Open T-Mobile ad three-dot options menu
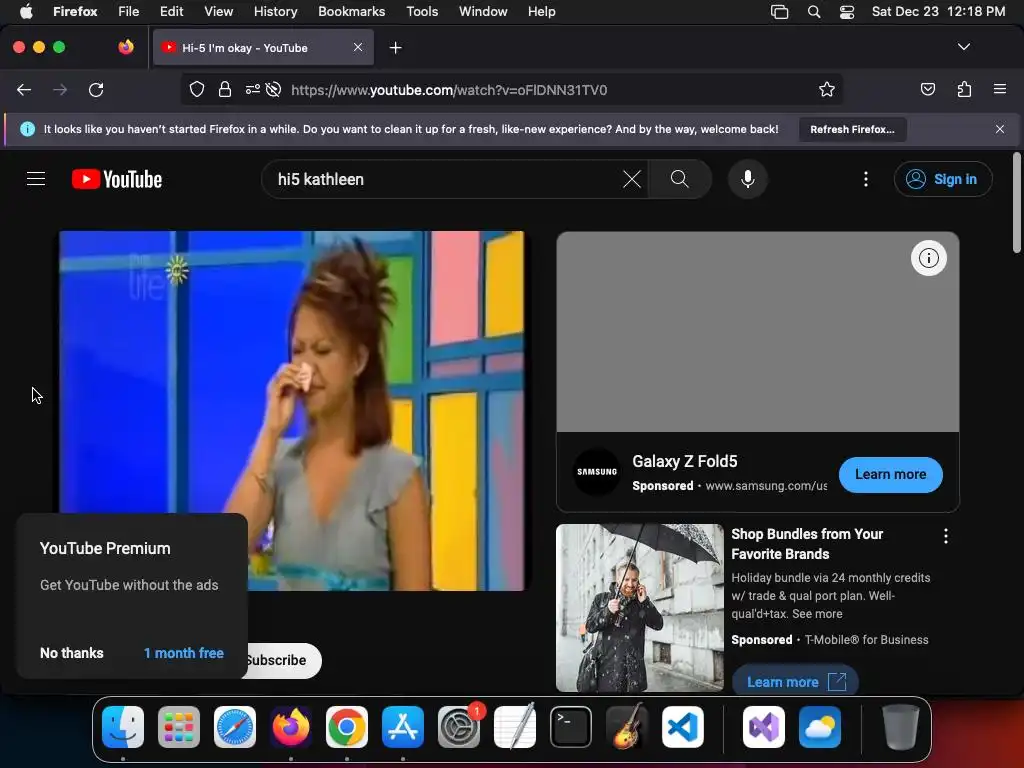1024x768 pixels. 946,536
